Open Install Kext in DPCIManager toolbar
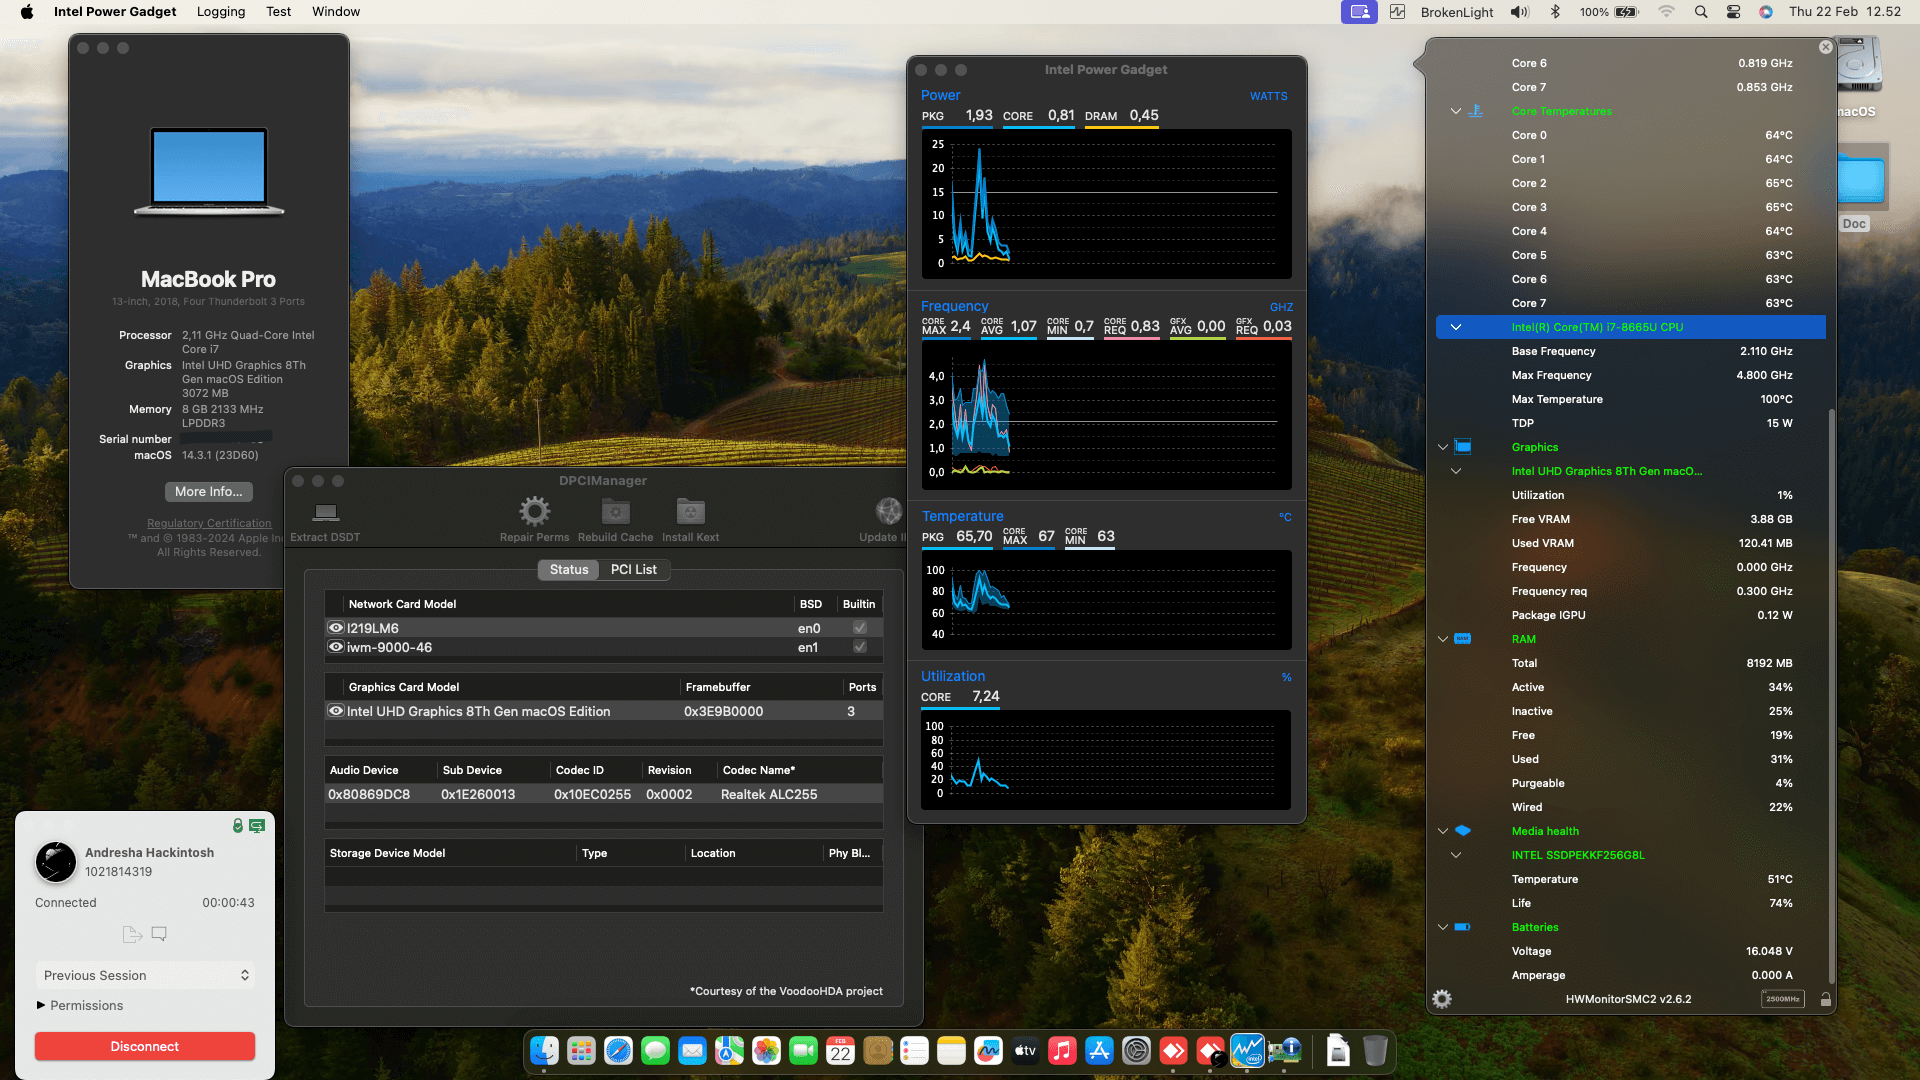This screenshot has width=1920, height=1080. pos(690,511)
